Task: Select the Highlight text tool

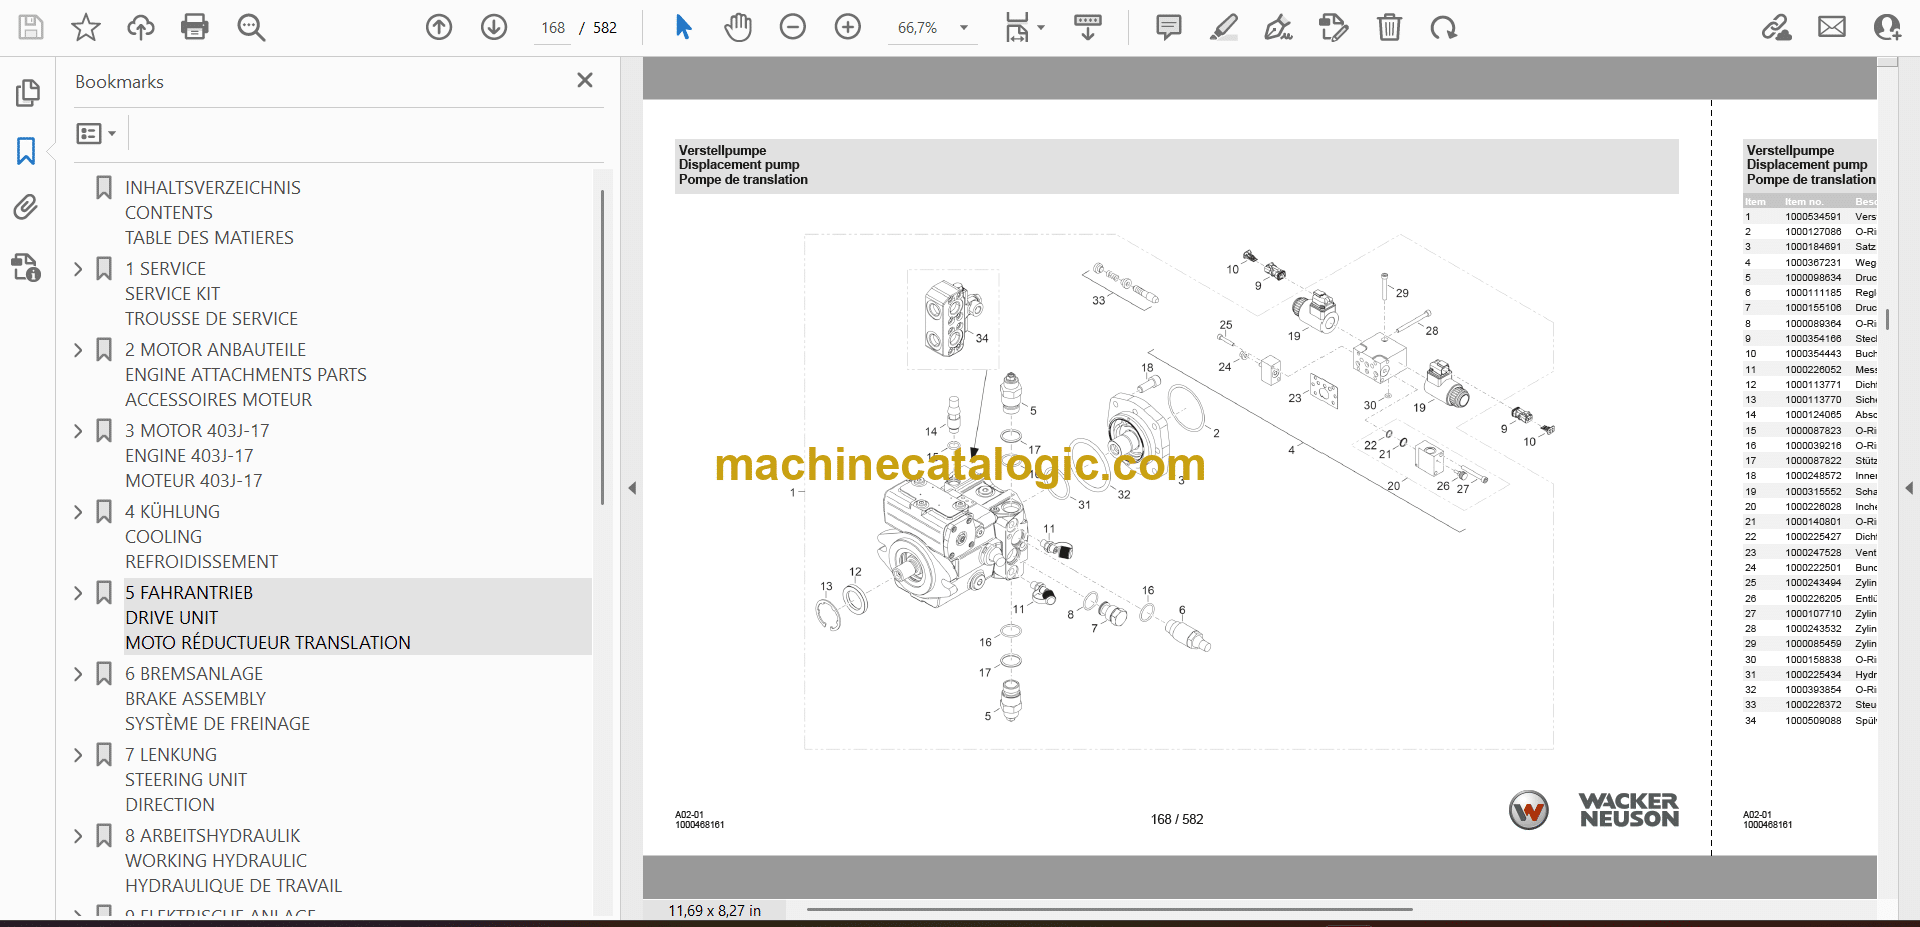Action: pyautogui.click(x=1223, y=27)
